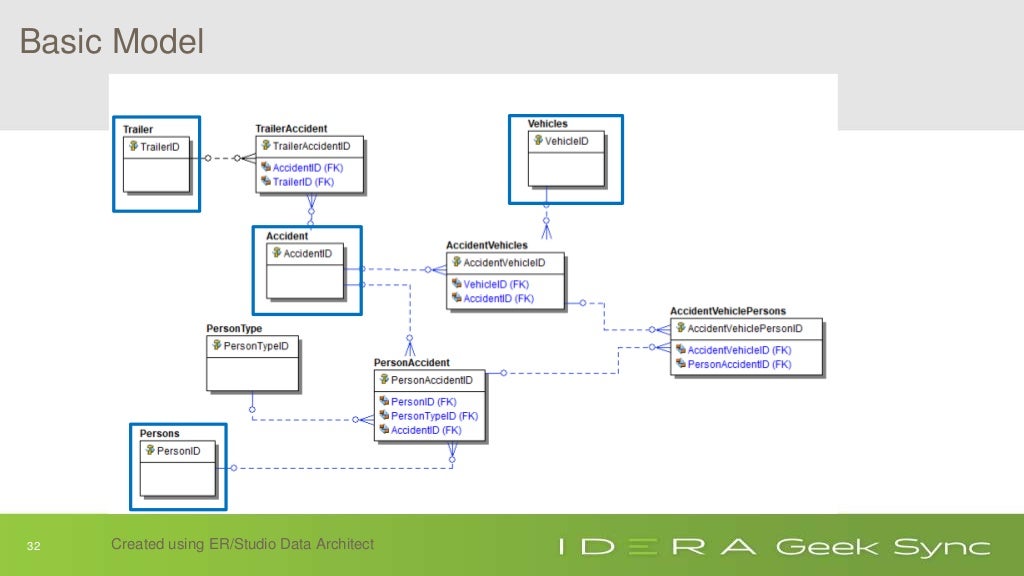
Task: Click the key icon beside AccidentVehiclePersonID
Action: coord(680,328)
